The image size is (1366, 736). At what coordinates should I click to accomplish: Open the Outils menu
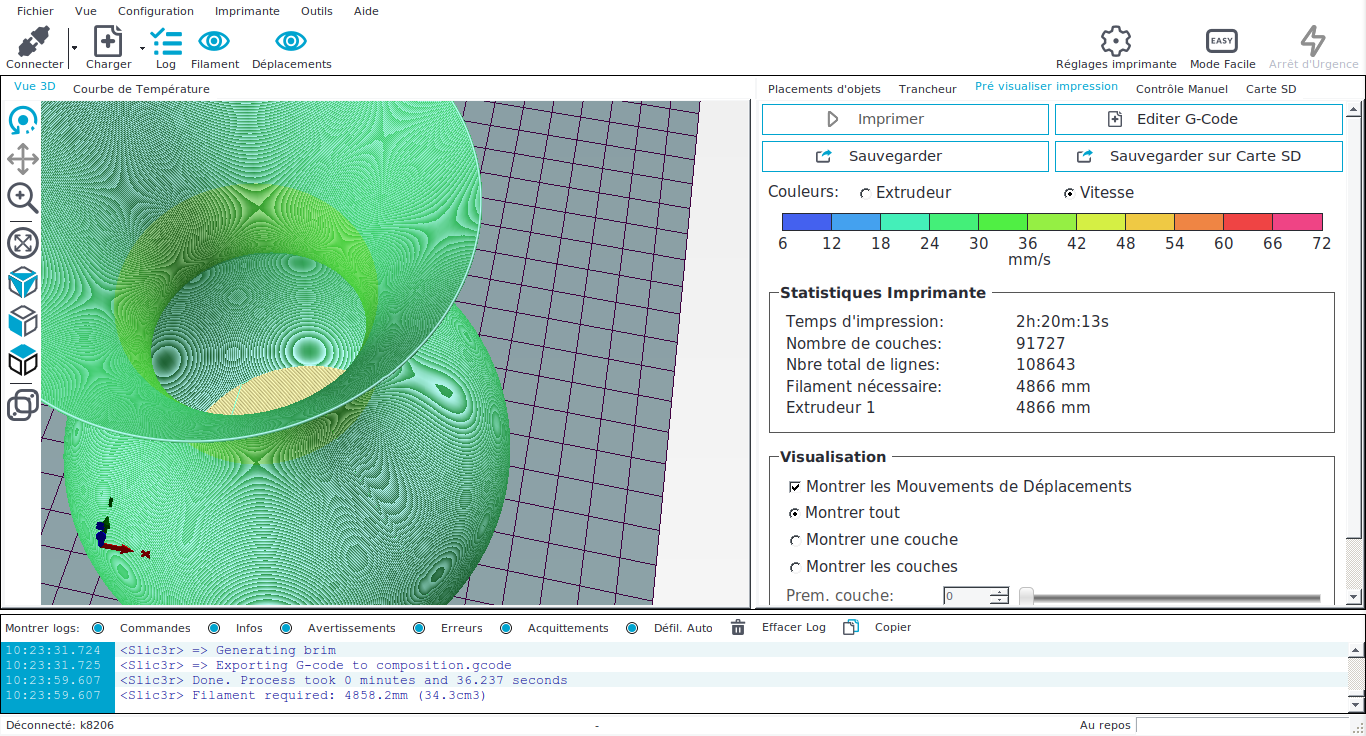[x=317, y=11]
